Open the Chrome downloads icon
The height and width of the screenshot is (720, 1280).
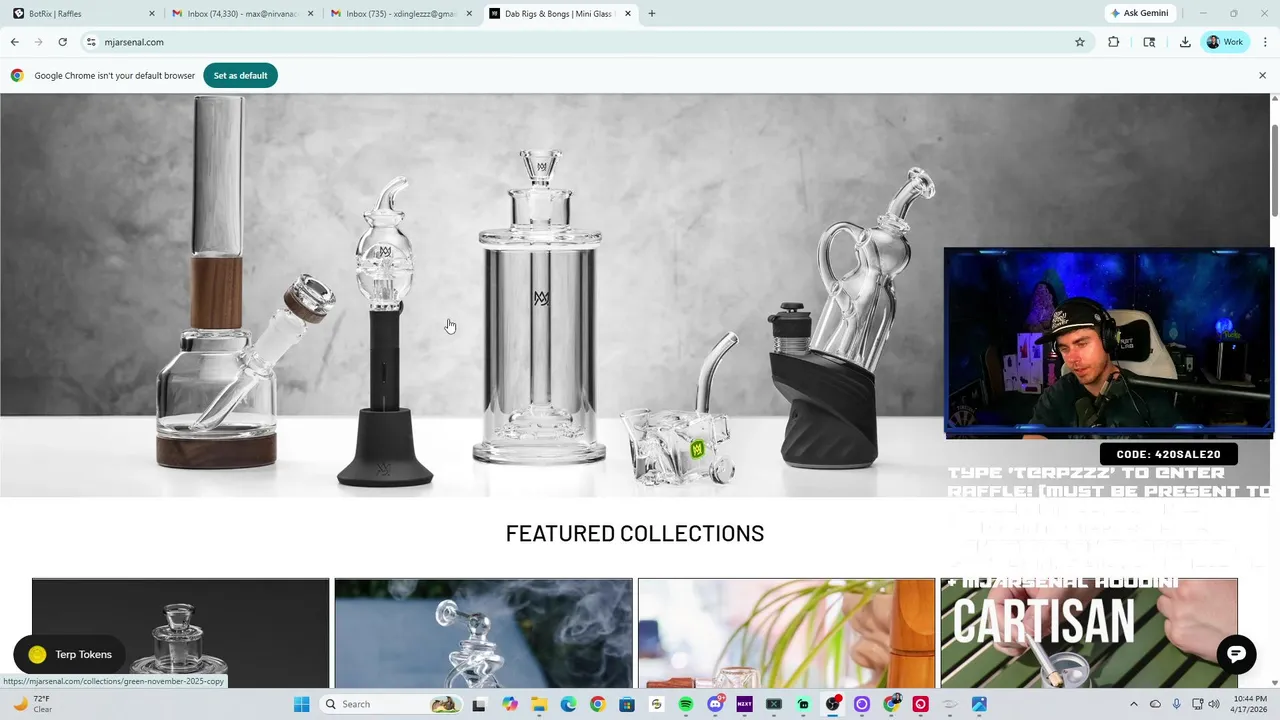(x=1185, y=42)
